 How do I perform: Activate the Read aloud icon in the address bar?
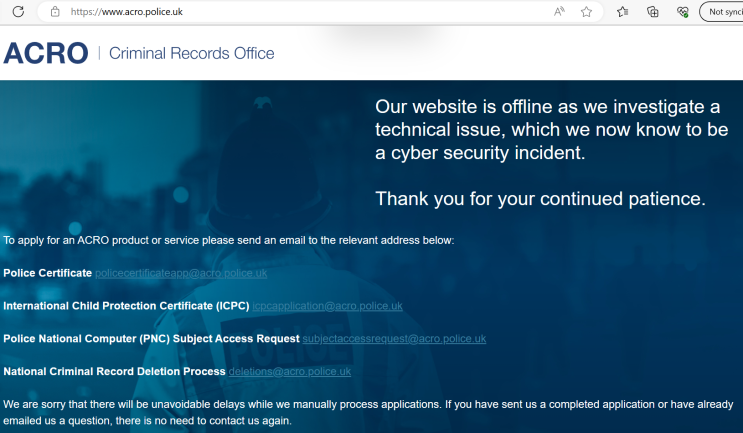click(559, 11)
